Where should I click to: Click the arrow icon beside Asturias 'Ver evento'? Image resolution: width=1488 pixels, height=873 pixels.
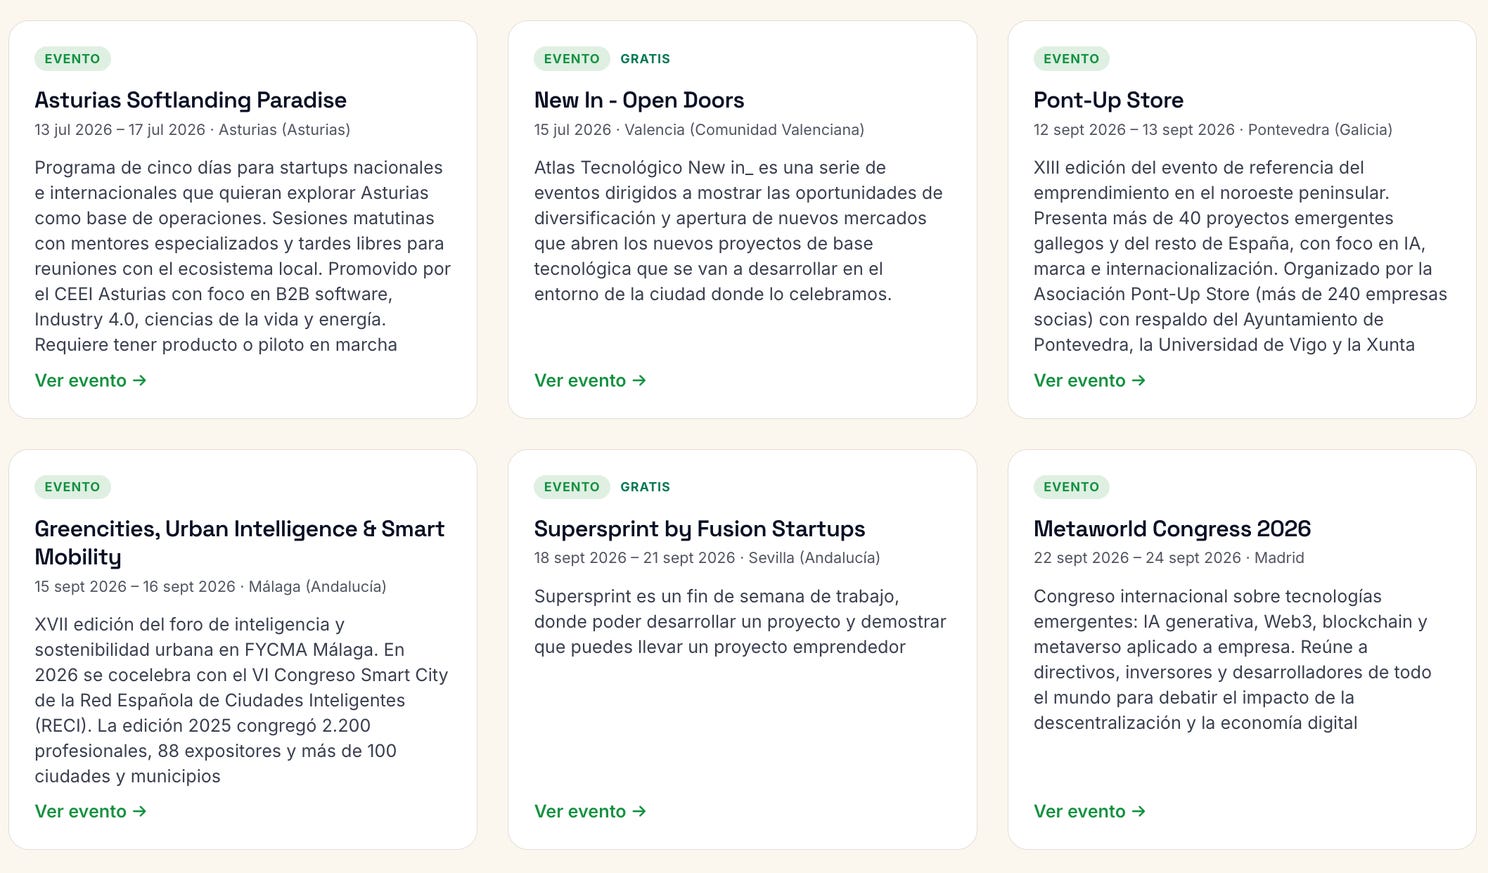click(140, 380)
